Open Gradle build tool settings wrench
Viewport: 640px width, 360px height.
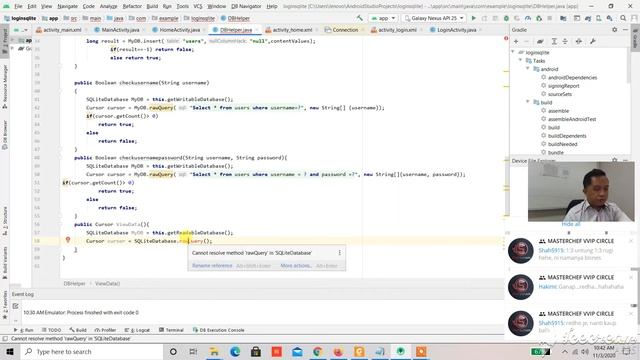(593, 41)
